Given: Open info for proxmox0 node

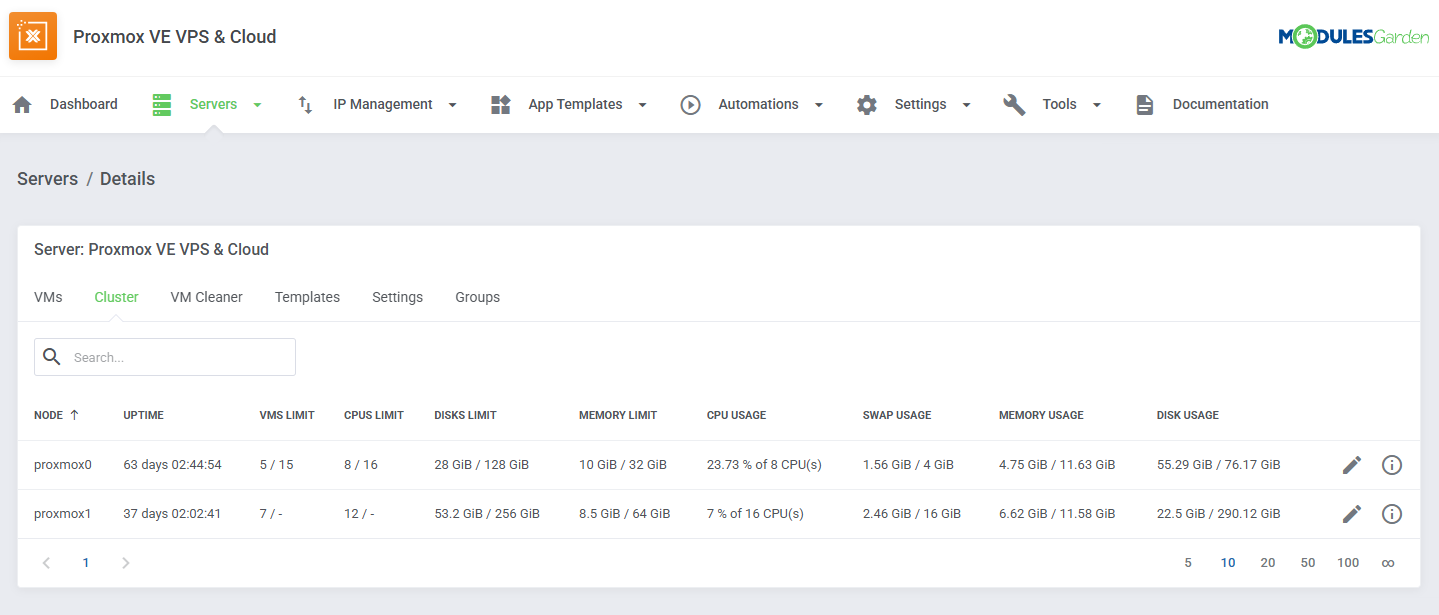Looking at the screenshot, I should 1392,465.
